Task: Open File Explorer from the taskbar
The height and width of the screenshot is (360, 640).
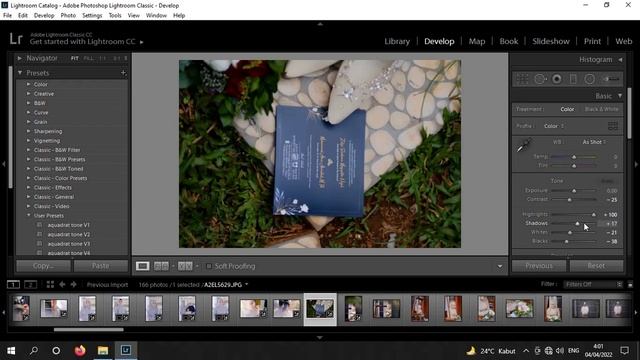Action: coord(103,351)
